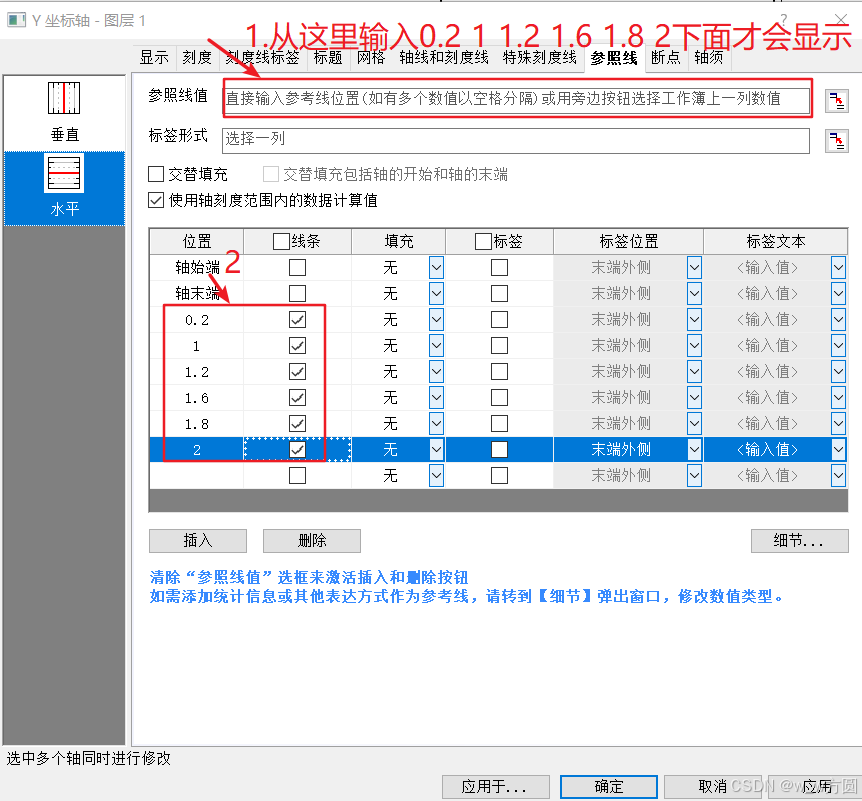
Task: Switch to the 轴线和刻度线 tab
Action: coord(444,57)
